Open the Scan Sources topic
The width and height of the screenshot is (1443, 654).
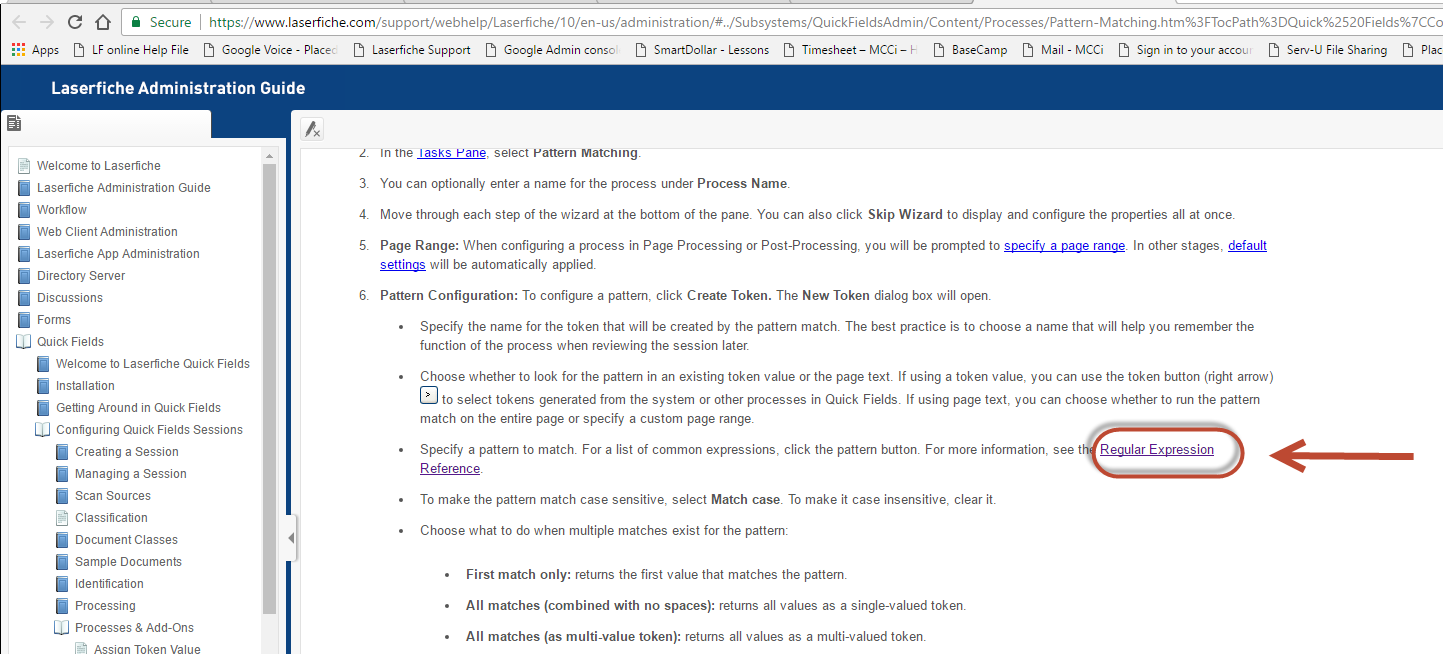pos(113,496)
